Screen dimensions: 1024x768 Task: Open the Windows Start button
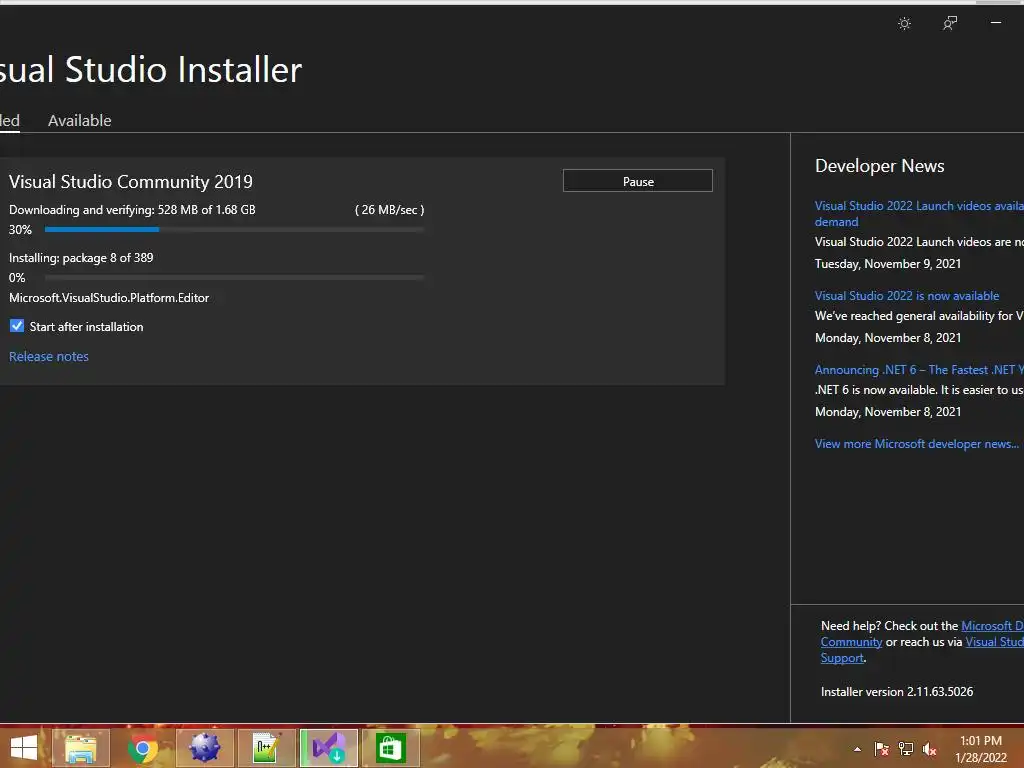(24, 748)
